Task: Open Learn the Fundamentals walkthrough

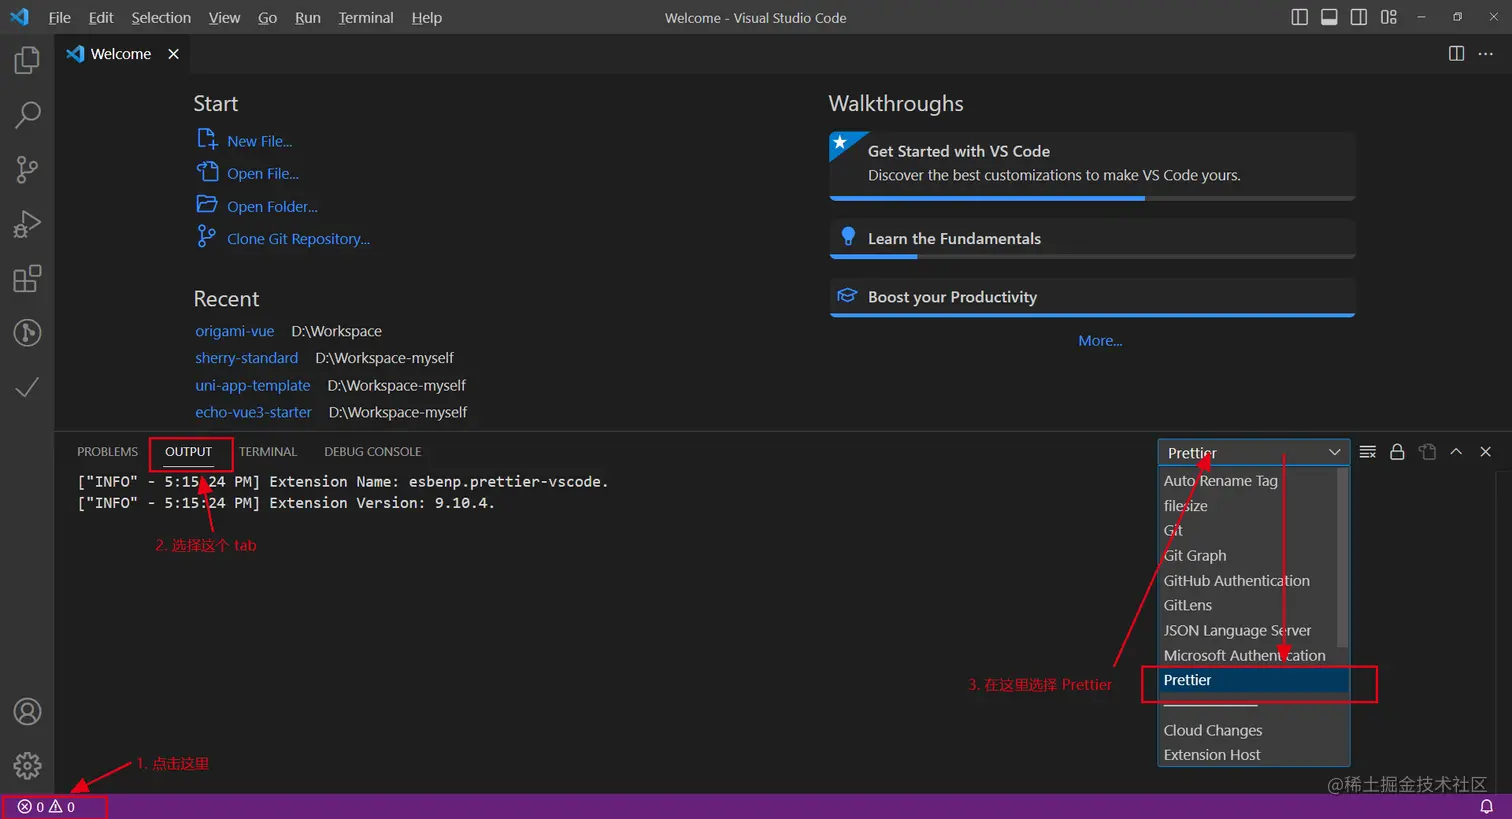Action: click(x=1092, y=239)
